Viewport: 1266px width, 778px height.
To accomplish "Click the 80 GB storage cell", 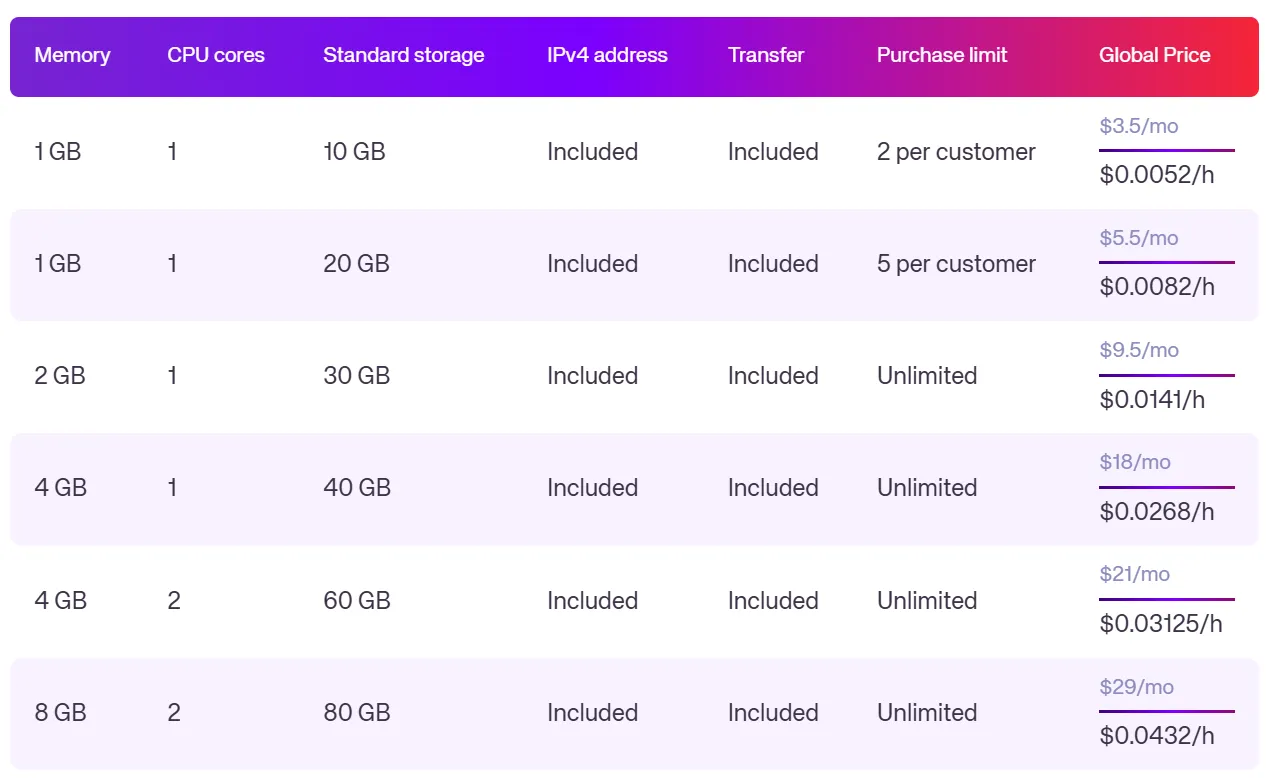I will pos(356,713).
